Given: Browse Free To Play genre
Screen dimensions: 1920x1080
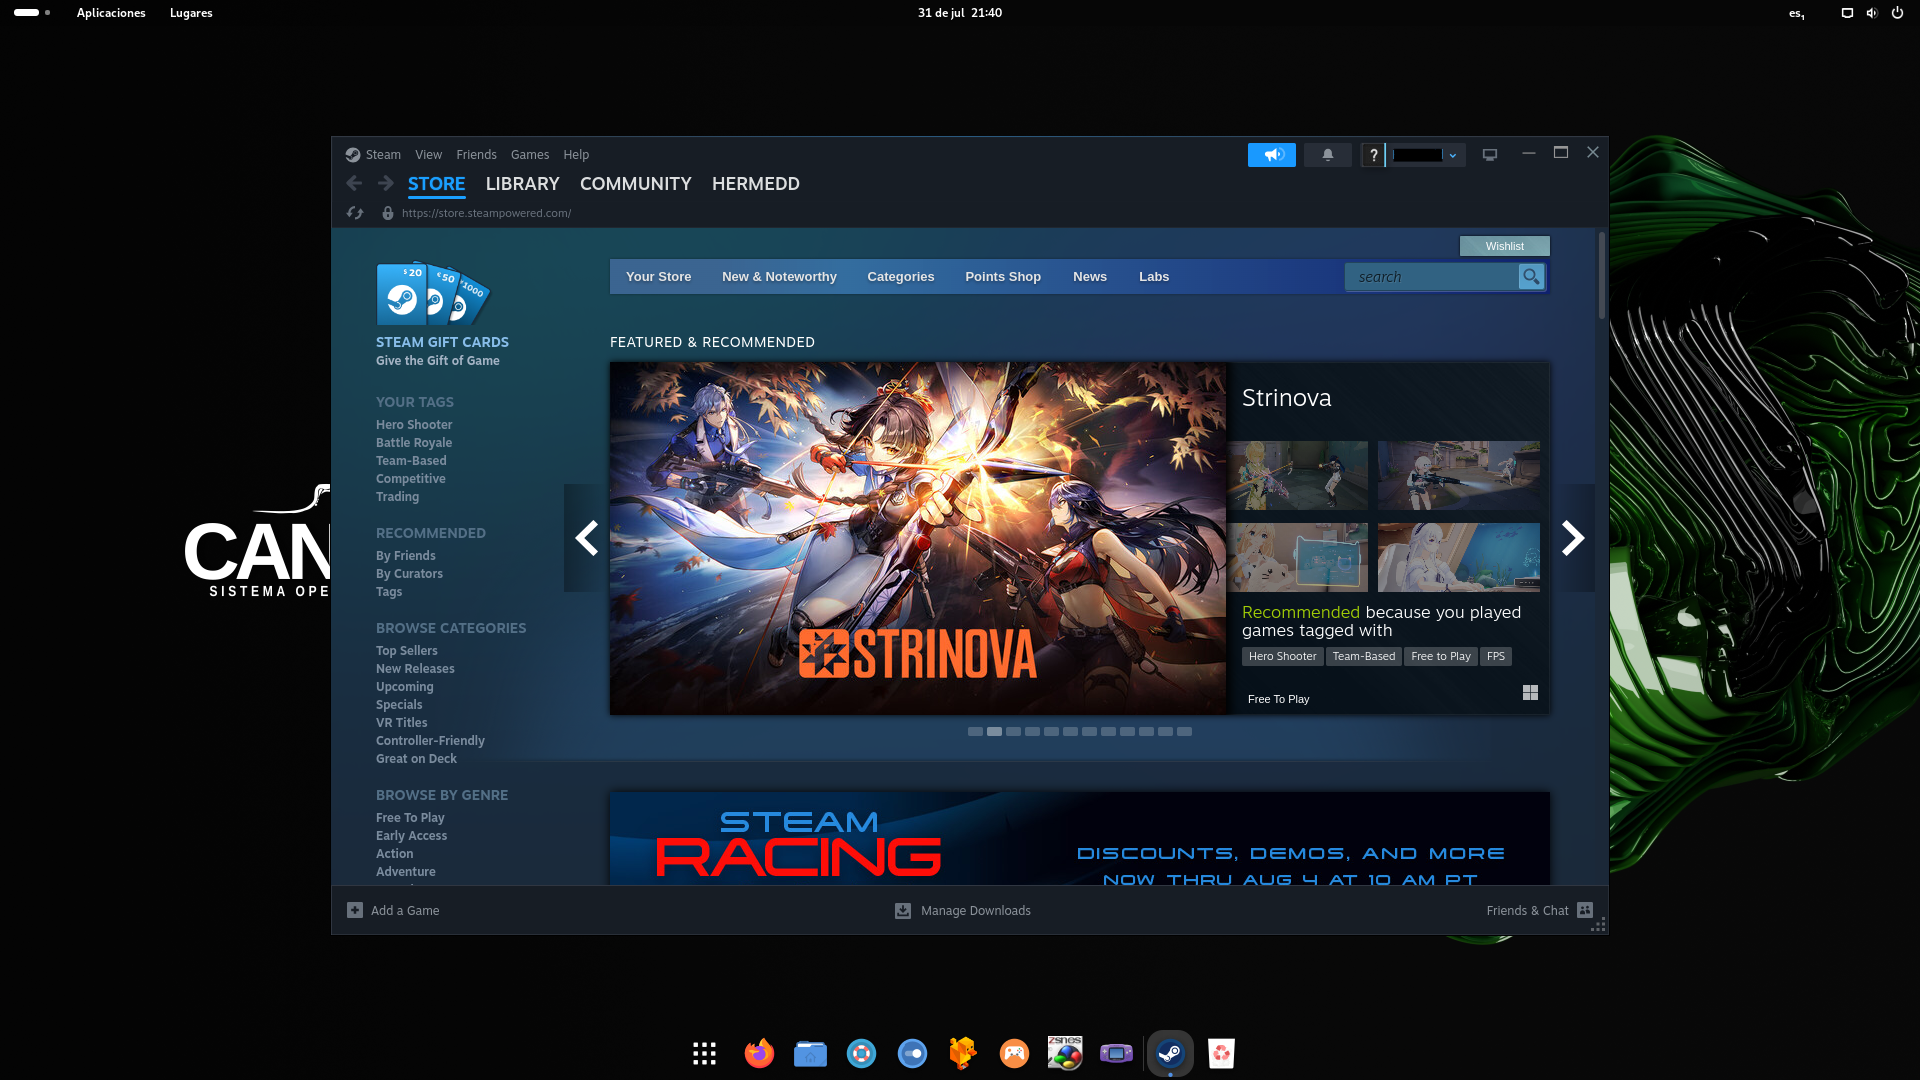Looking at the screenshot, I should [x=410, y=818].
